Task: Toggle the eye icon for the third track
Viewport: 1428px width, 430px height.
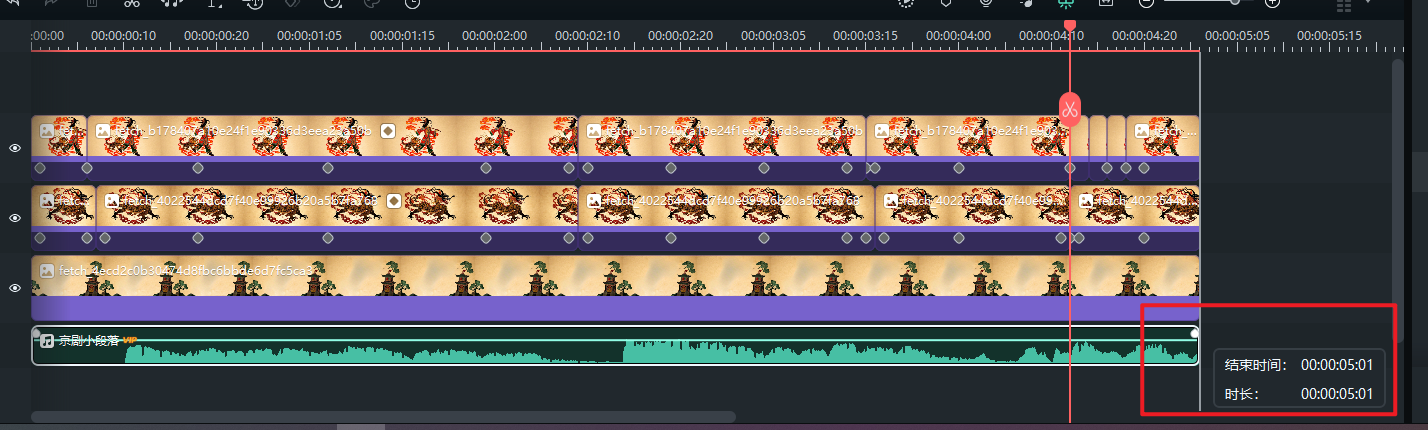Action: point(15,288)
